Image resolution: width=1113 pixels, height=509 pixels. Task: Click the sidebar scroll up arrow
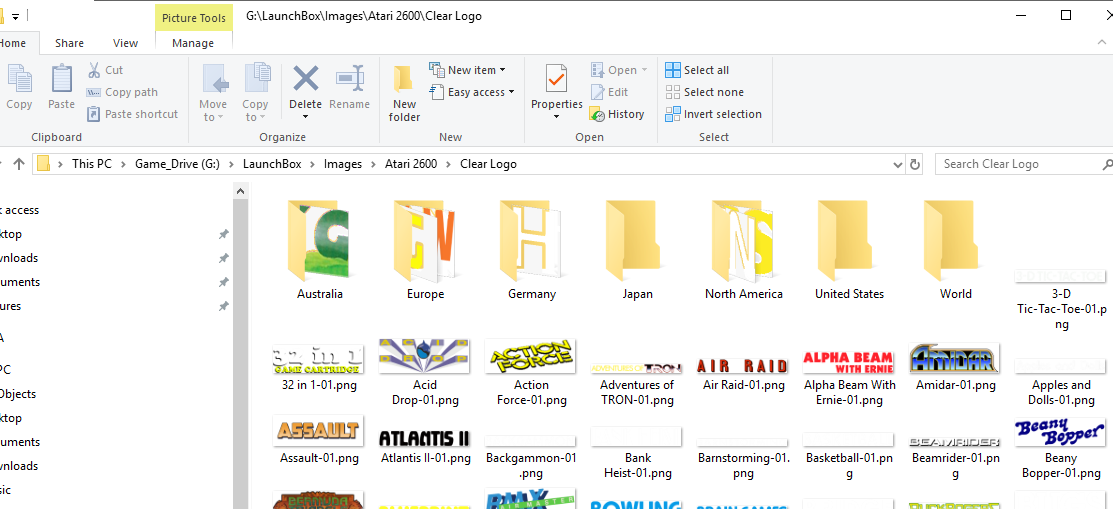[241, 191]
